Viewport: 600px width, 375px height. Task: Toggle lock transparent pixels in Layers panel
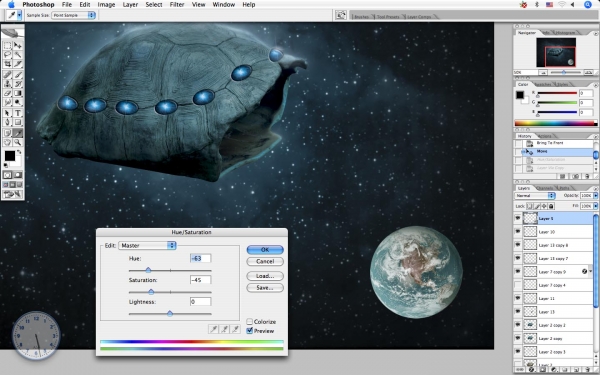tap(530, 206)
